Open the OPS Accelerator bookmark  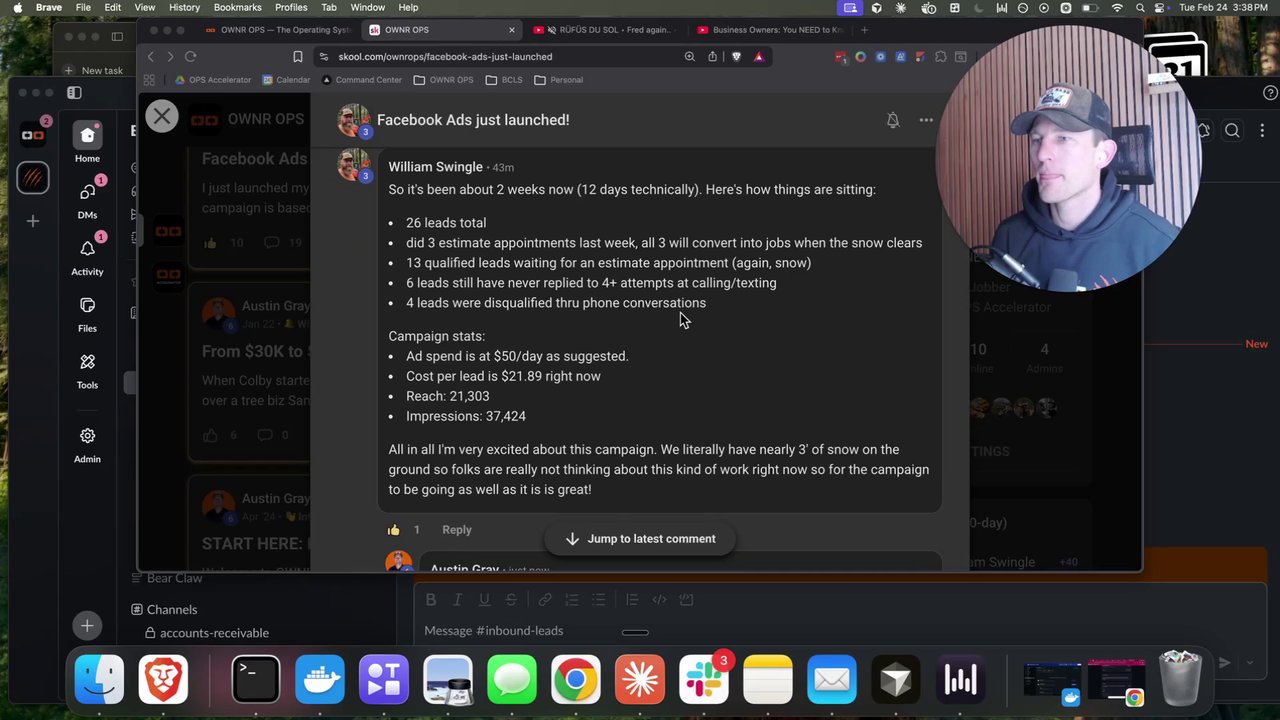click(x=212, y=80)
